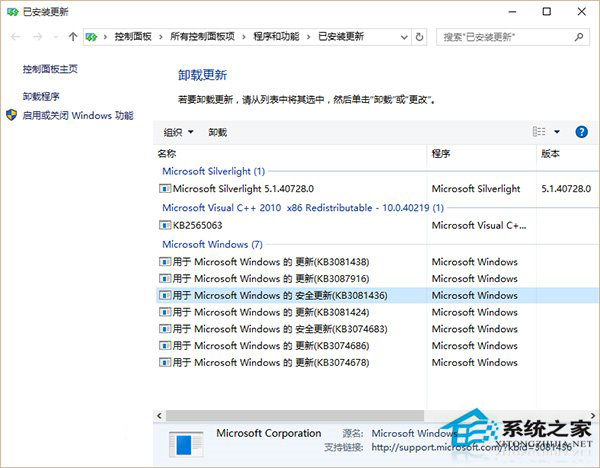The image size is (600, 468).
Task: Click the change view layout icon
Action: click(x=539, y=132)
